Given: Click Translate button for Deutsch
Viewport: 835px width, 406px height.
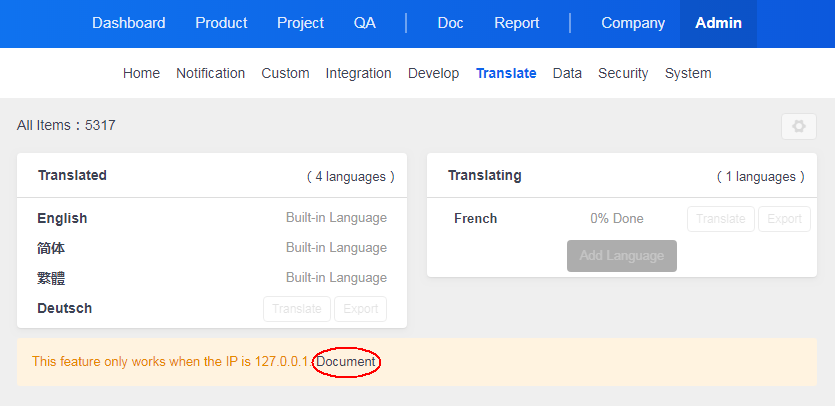Looking at the screenshot, I should (x=297, y=309).
